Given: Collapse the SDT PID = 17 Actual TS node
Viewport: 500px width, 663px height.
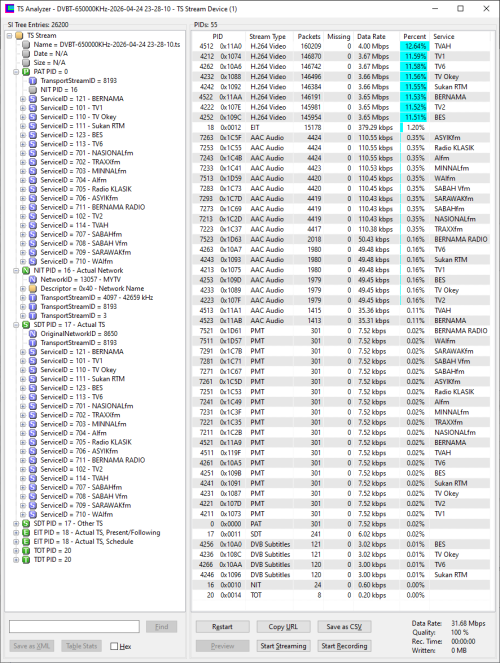Looking at the screenshot, I should click(x=16, y=325).
